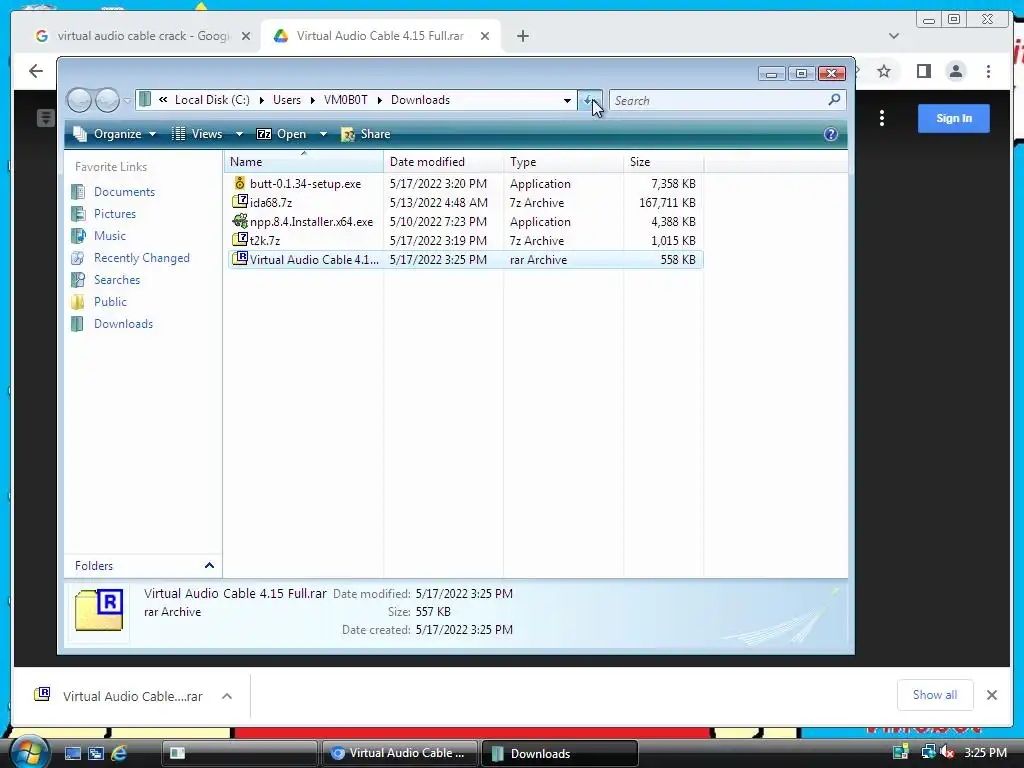Sort by the Size column header
The width and height of the screenshot is (1024, 768).
tap(664, 162)
